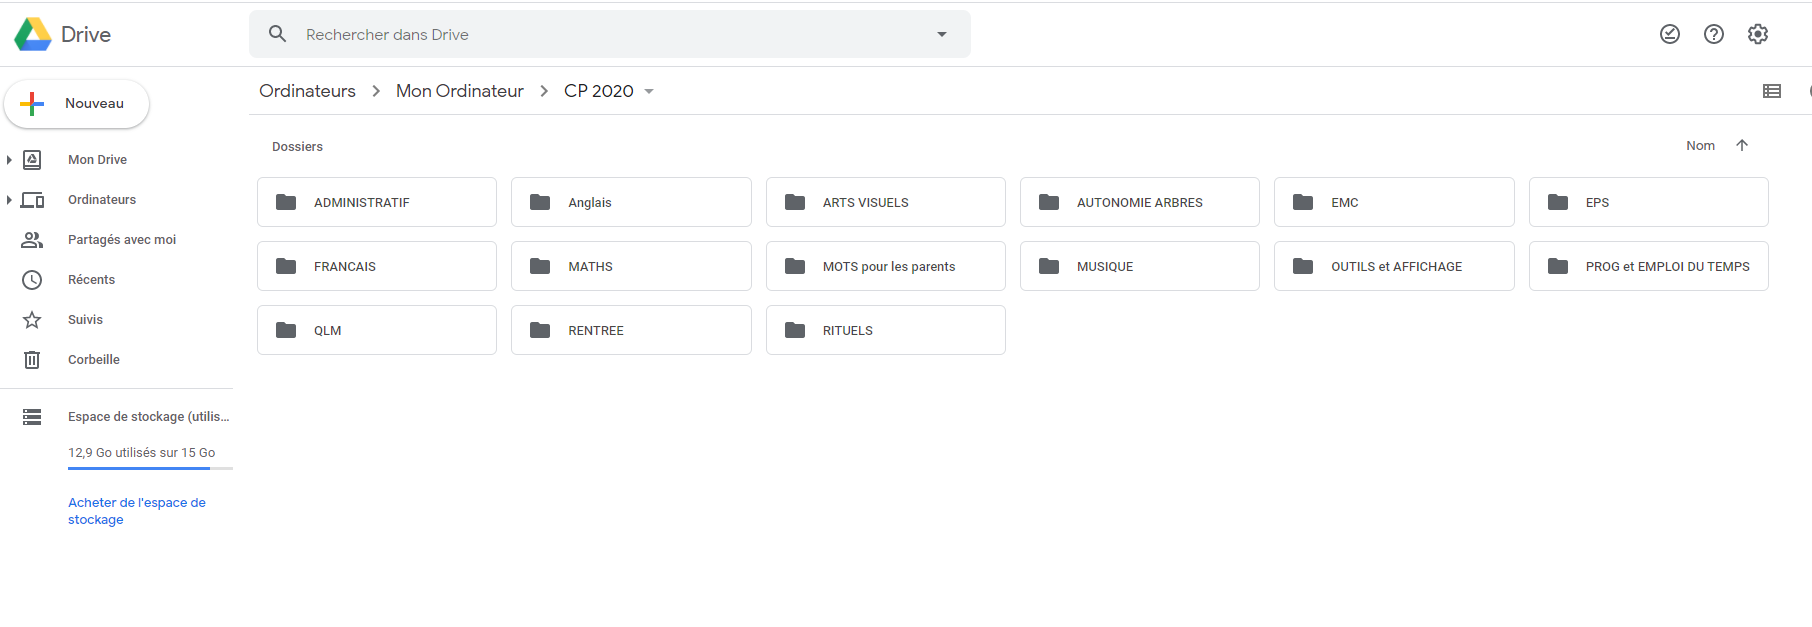
Task: Open Partagés avec moi section
Action: 121,240
